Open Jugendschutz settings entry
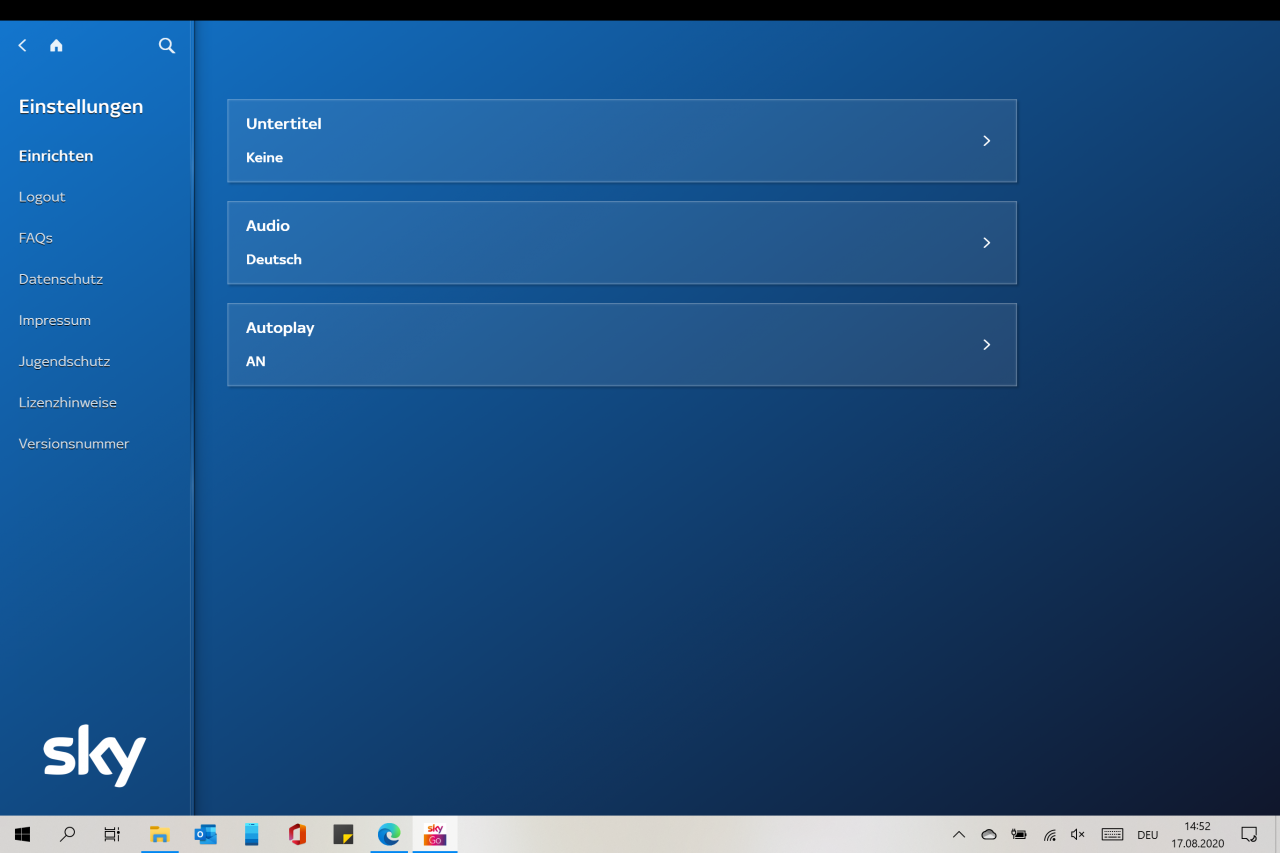The height and width of the screenshot is (853, 1280). 64,361
